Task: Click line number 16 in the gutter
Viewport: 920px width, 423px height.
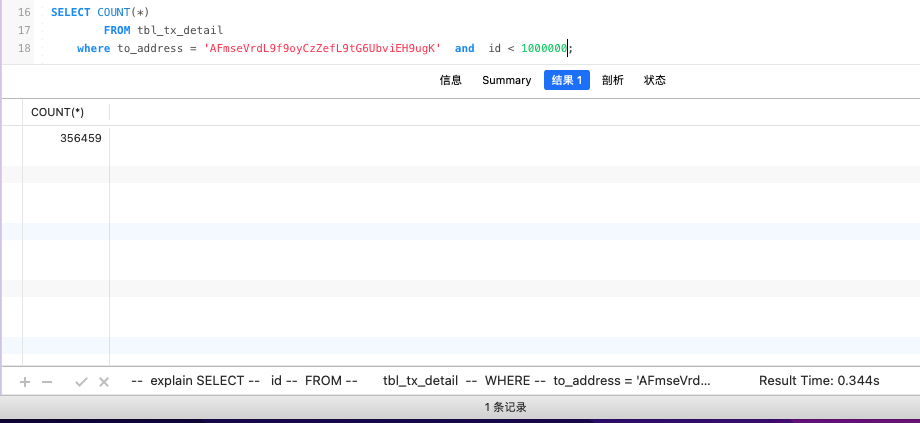Action: pos(25,12)
